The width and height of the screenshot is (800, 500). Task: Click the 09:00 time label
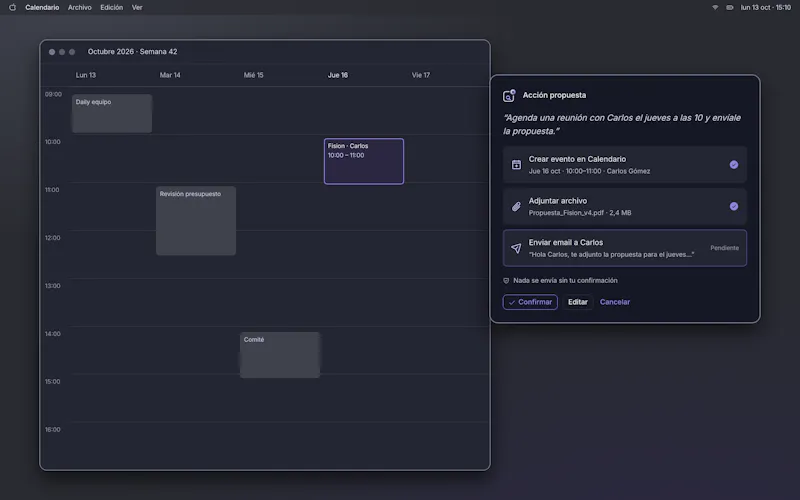tap(53, 94)
